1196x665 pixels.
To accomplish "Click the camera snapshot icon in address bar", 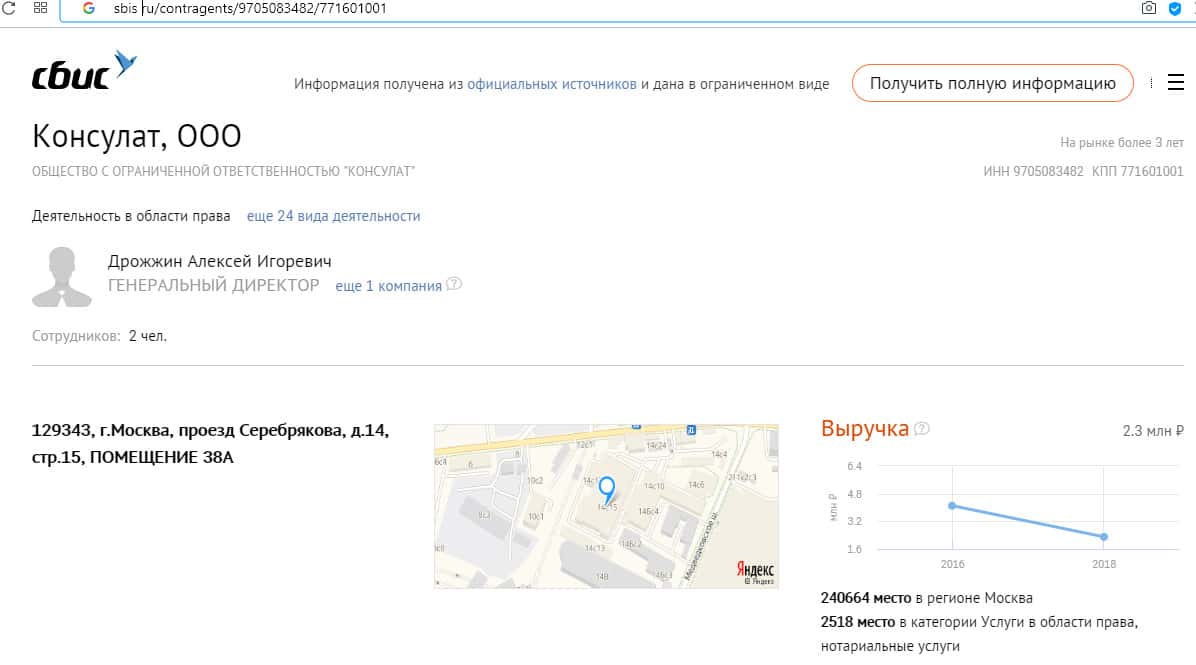I will (1149, 8).
